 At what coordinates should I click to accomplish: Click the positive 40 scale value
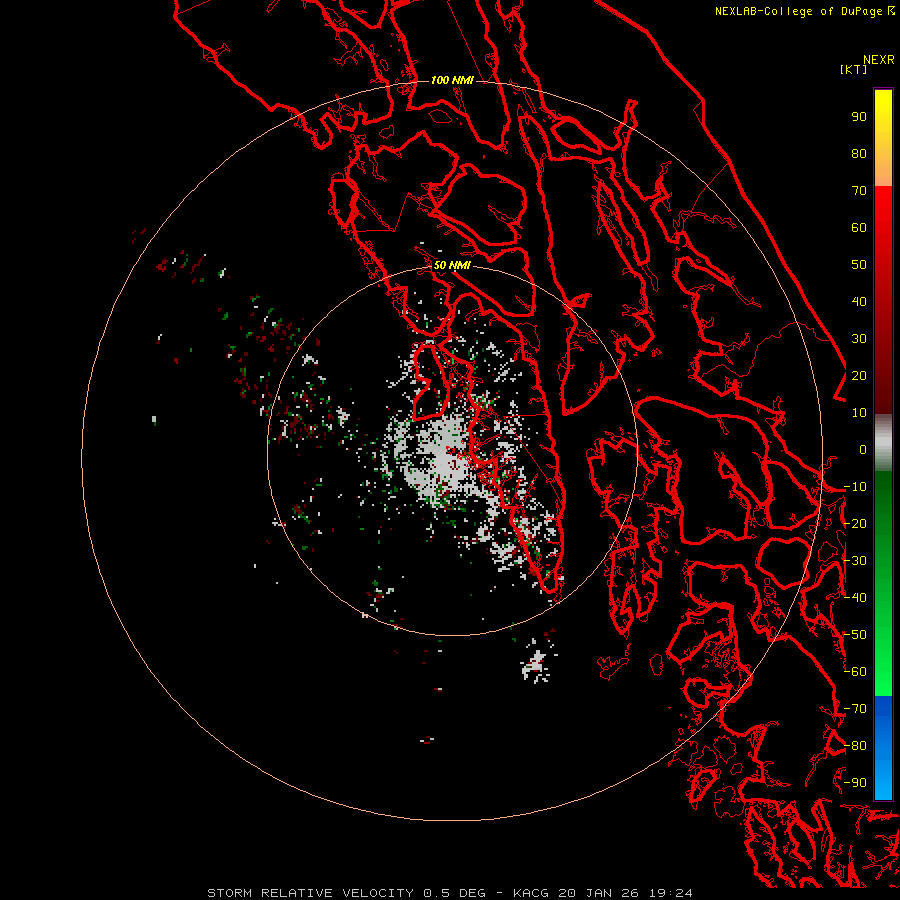(859, 302)
